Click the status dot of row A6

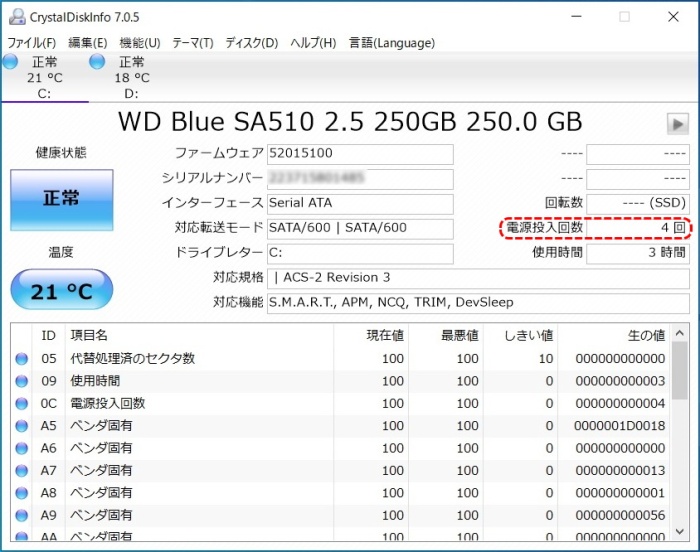21,448
